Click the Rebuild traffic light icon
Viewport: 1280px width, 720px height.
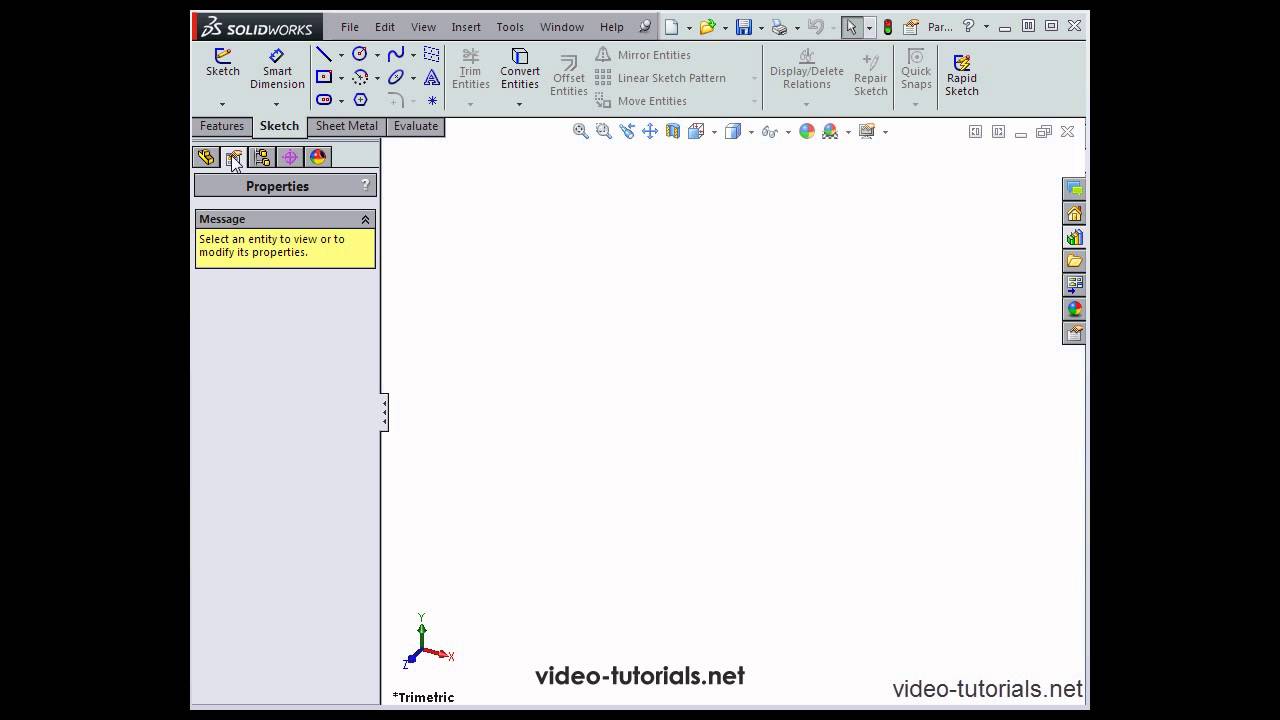887,27
